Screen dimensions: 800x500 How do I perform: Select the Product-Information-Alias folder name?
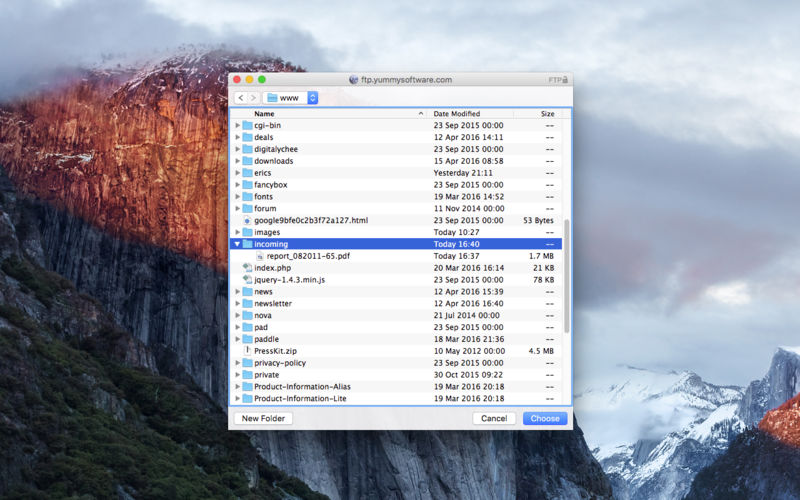[302, 387]
